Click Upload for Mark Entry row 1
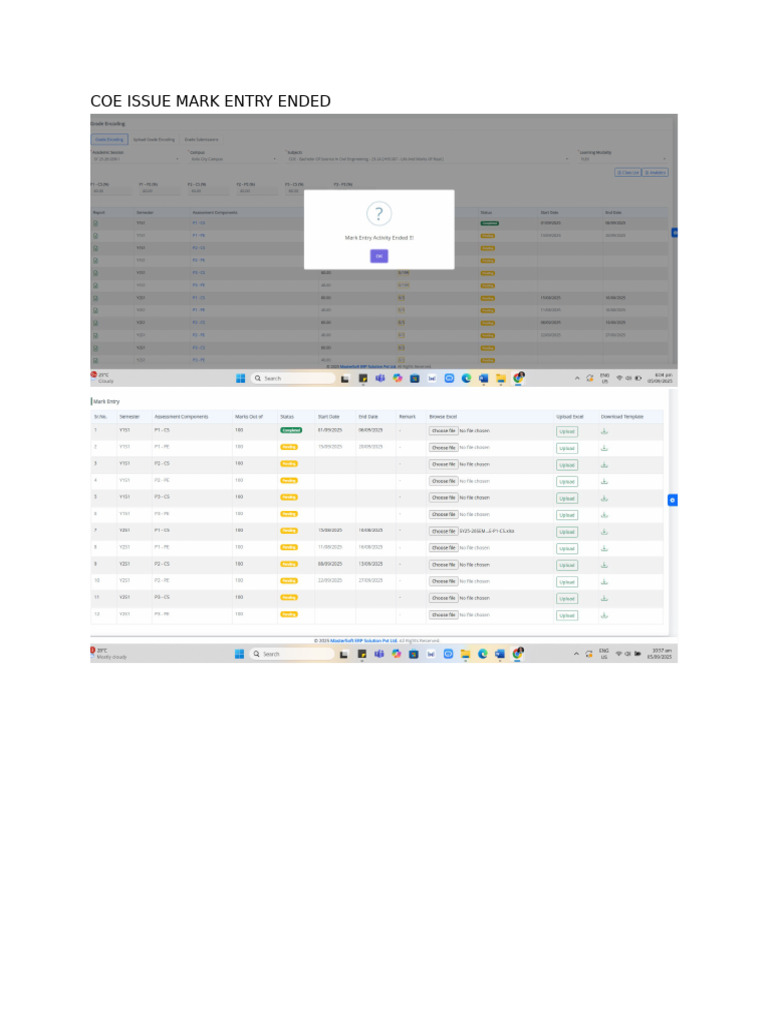Image resolution: width=768 pixels, height=1024 pixels. (567, 432)
